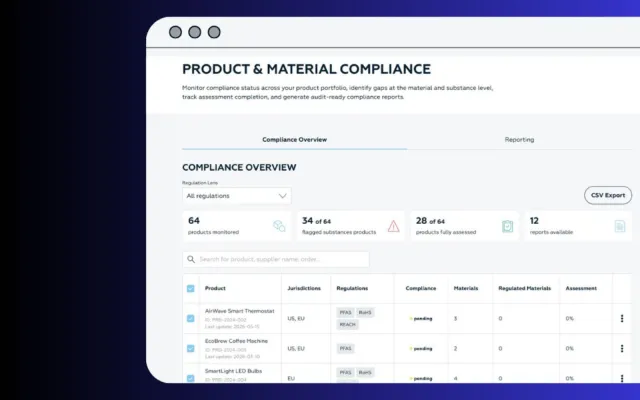Click the 12 reports available card
Screen dimensions: 640x400
pos(578,226)
